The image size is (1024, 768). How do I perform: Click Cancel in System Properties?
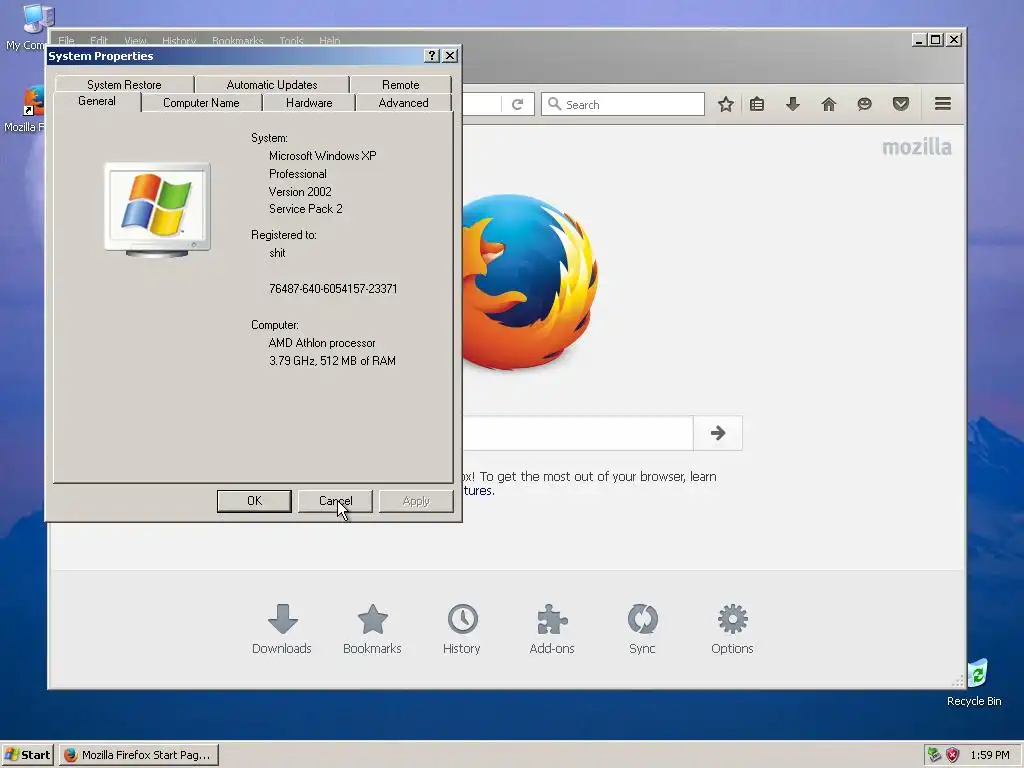335,501
